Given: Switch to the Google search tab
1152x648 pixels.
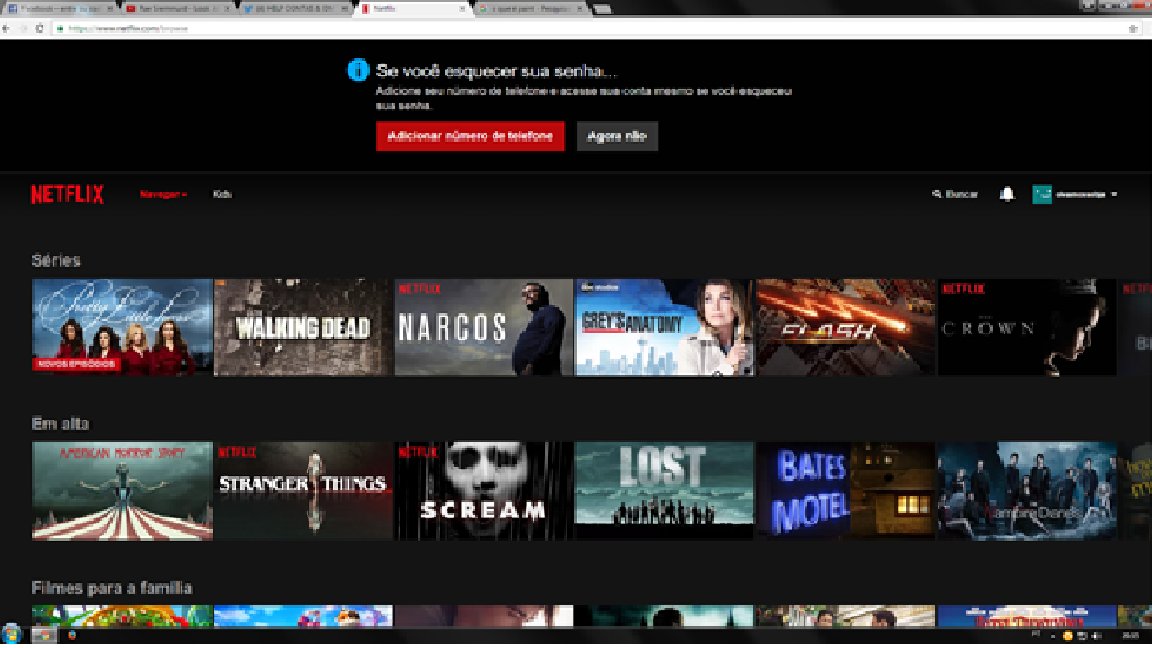Looking at the screenshot, I should (531, 9).
